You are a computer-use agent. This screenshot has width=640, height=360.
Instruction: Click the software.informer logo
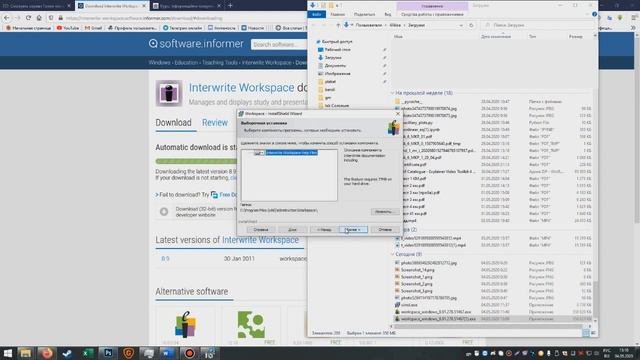click(x=196, y=44)
